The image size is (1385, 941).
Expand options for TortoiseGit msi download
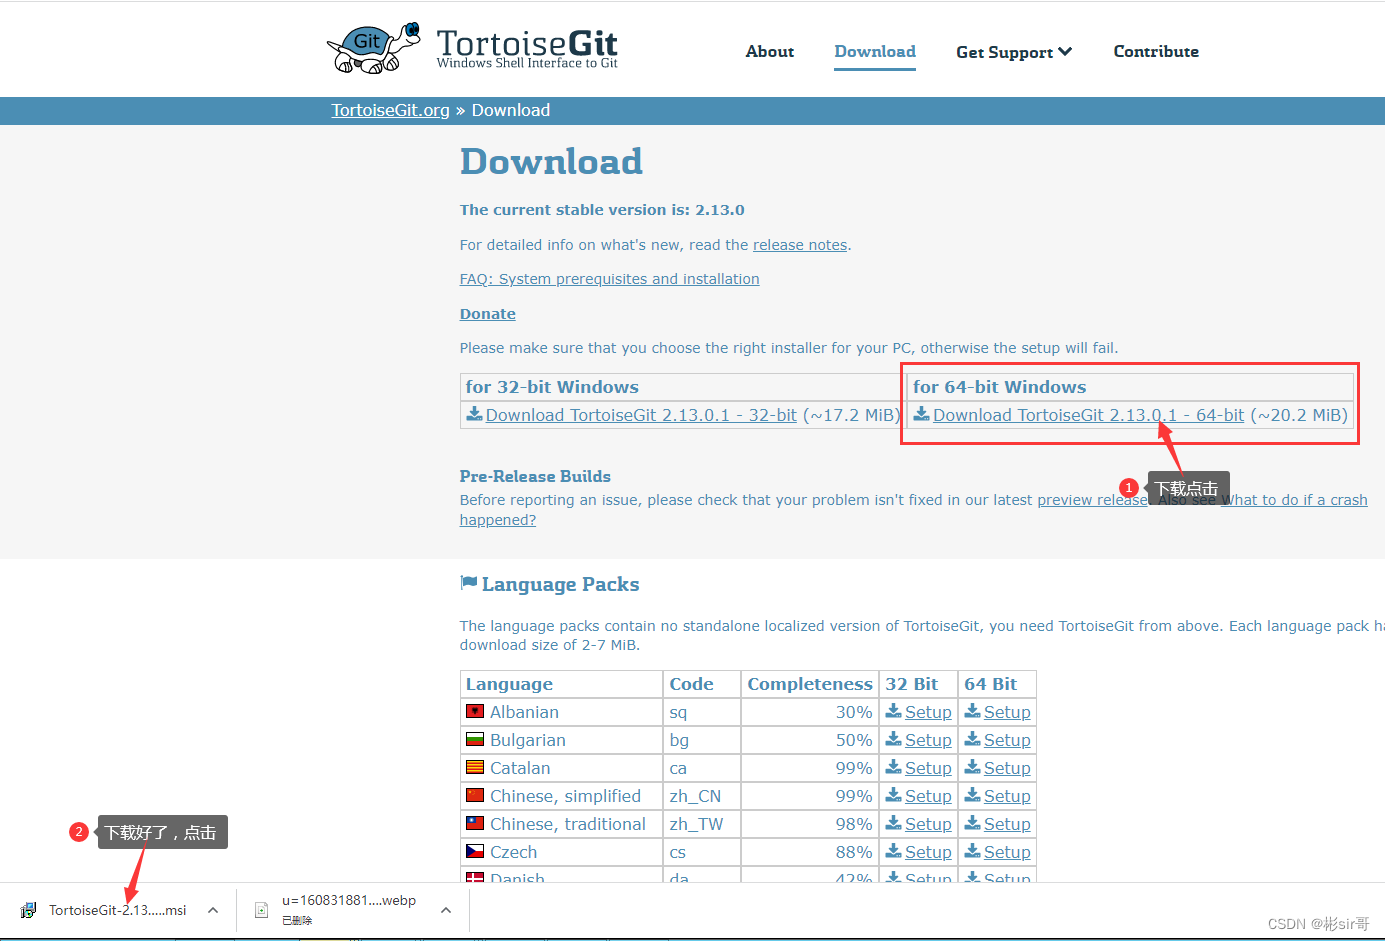pyautogui.click(x=213, y=910)
